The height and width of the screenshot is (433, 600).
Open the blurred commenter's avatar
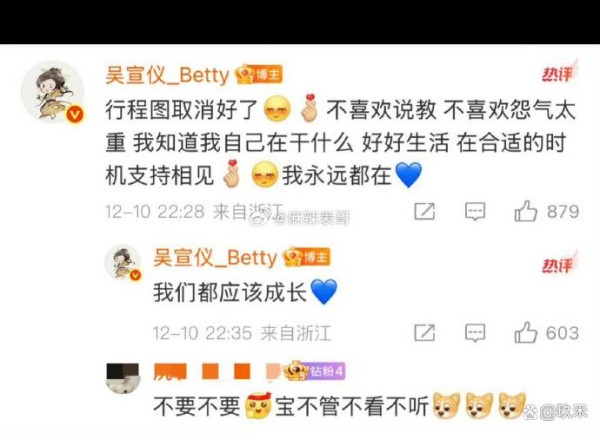122,378
